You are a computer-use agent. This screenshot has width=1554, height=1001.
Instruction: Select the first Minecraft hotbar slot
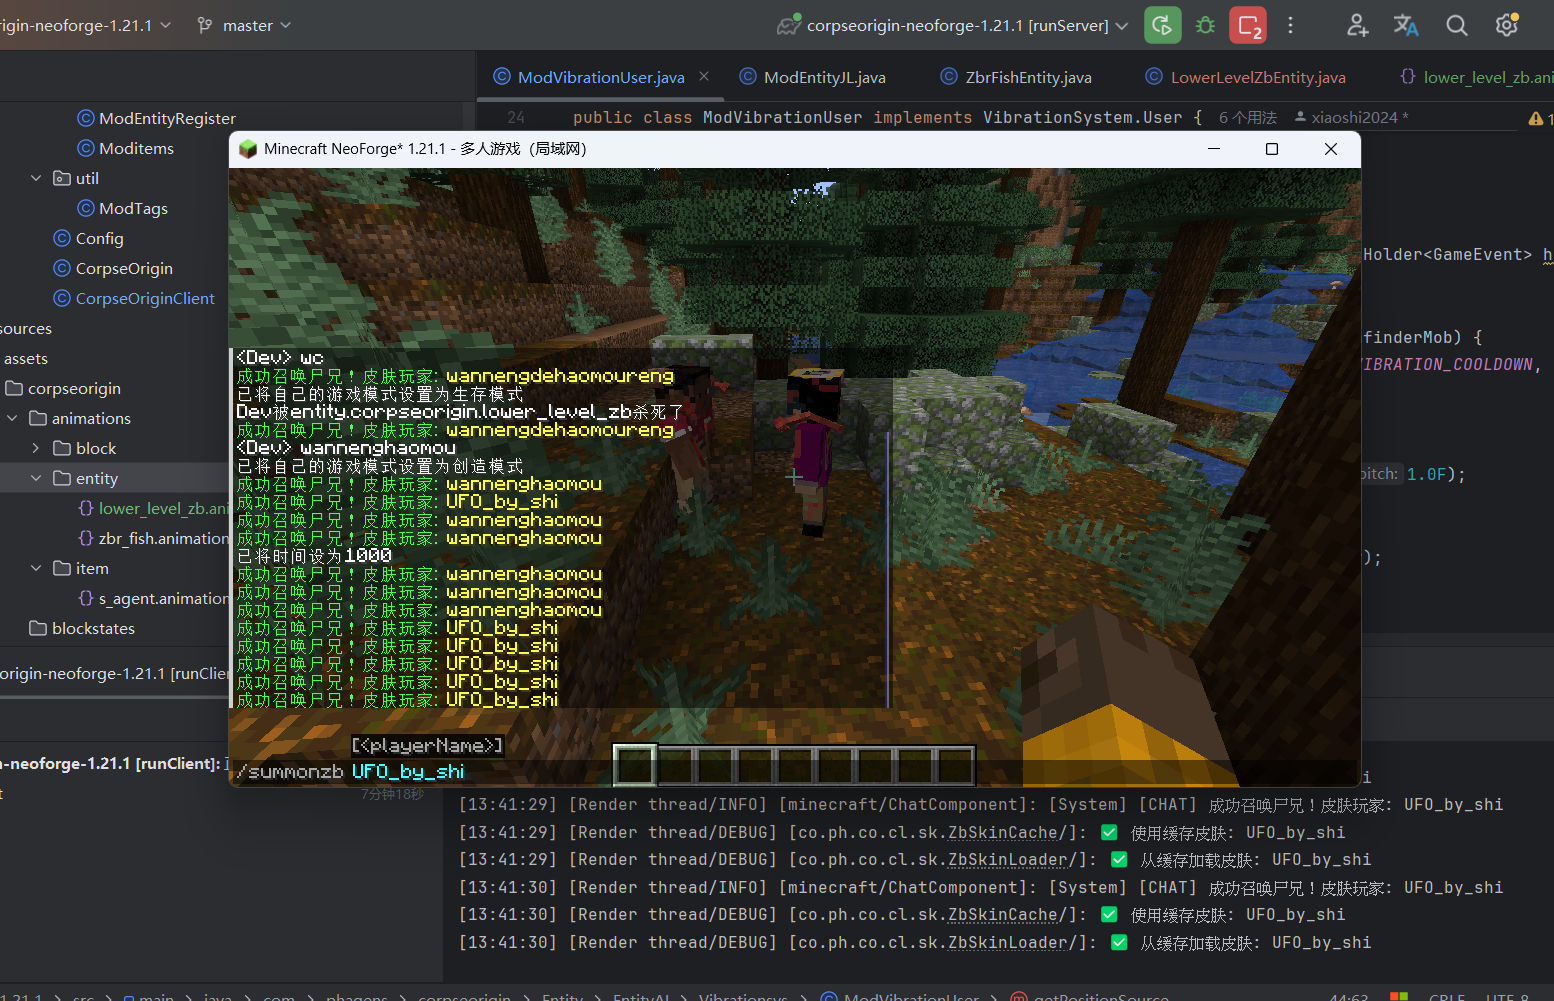[x=635, y=766]
